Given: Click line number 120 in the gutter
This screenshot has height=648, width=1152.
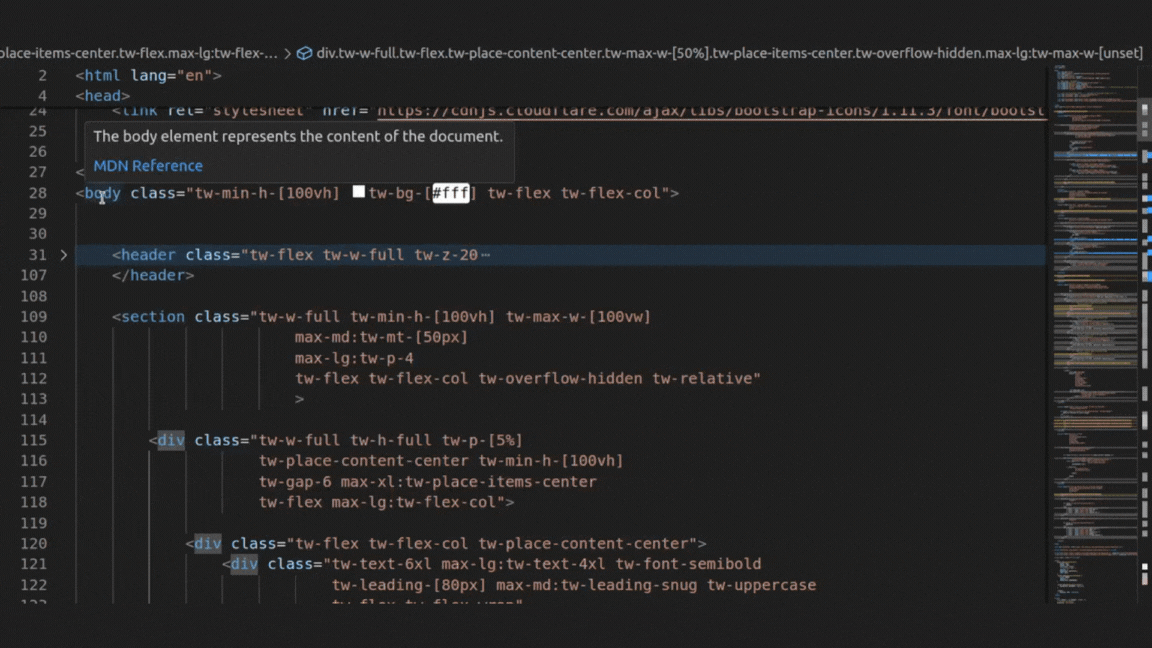Looking at the screenshot, I should [33, 544].
